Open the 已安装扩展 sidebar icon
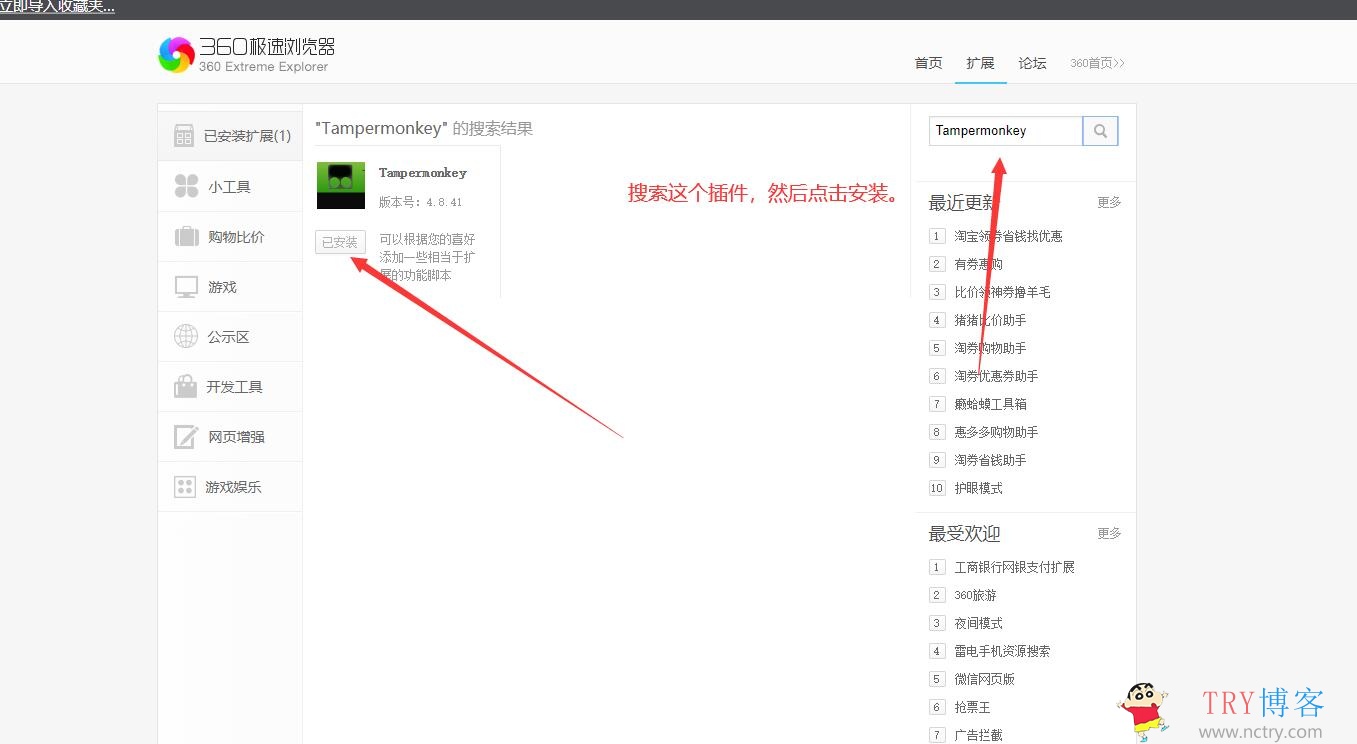Screen dimensions: 1357x744 184,136
